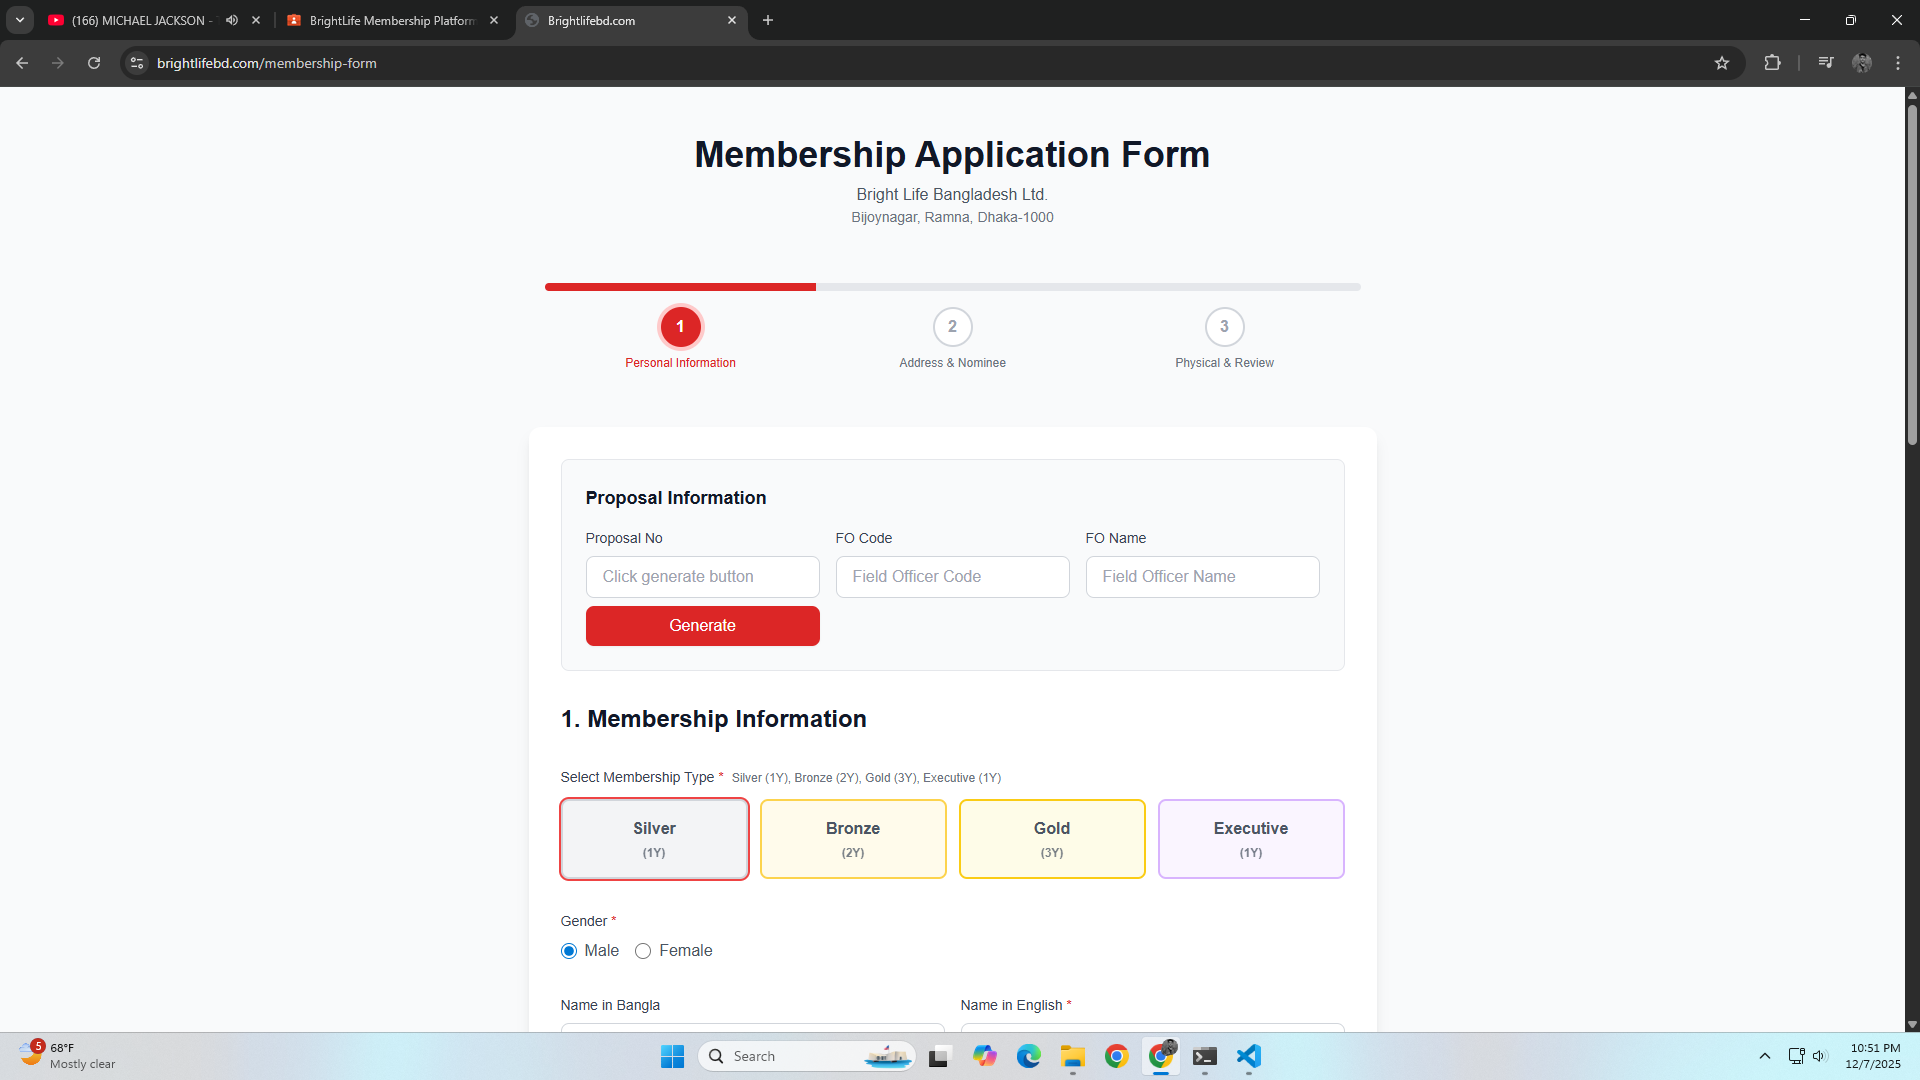Viewport: 1920px width, 1080px height.
Task: Open the browser Extensions puzzle icon
Action: [x=1772, y=63]
